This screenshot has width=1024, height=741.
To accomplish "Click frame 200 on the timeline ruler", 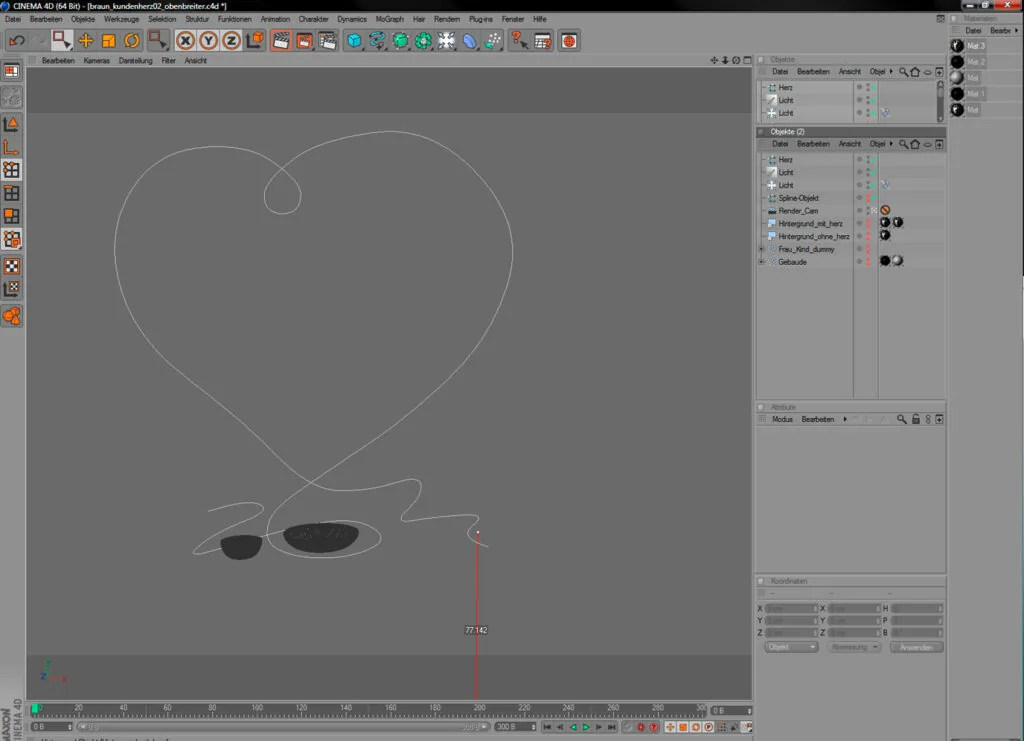I will (479, 708).
